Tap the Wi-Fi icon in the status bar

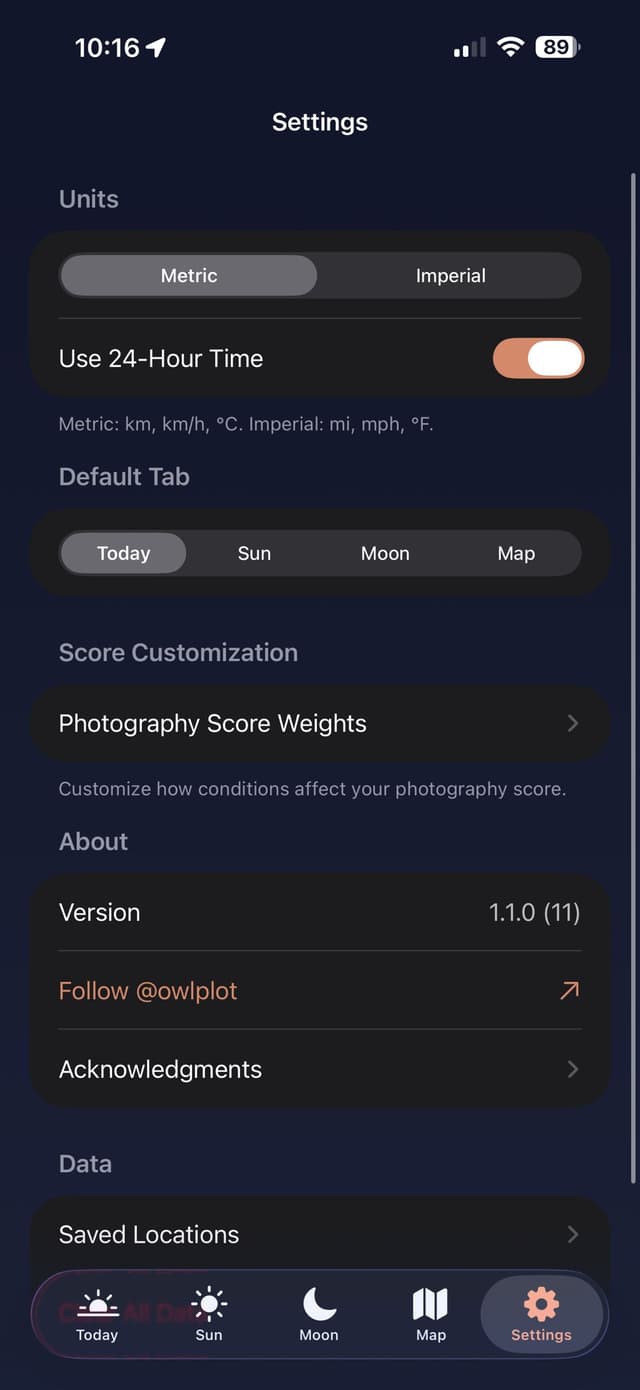point(510,46)
